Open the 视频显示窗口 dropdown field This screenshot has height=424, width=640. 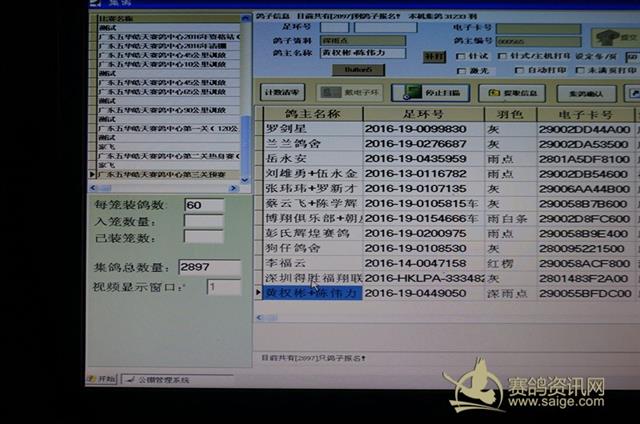click(223, 287)
